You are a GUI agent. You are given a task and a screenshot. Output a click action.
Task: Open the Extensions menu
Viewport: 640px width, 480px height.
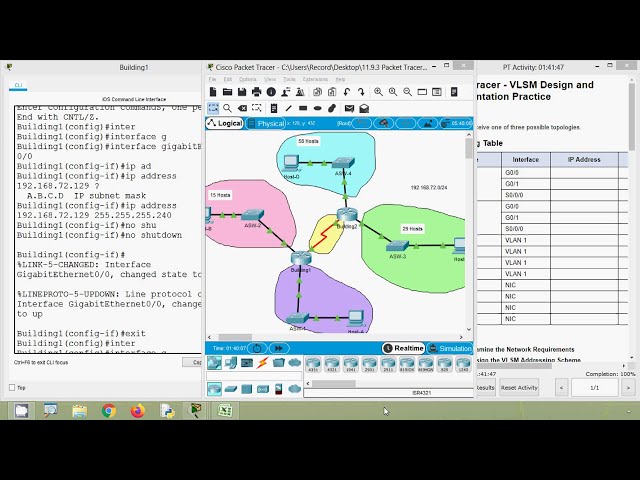pos(315,79)
